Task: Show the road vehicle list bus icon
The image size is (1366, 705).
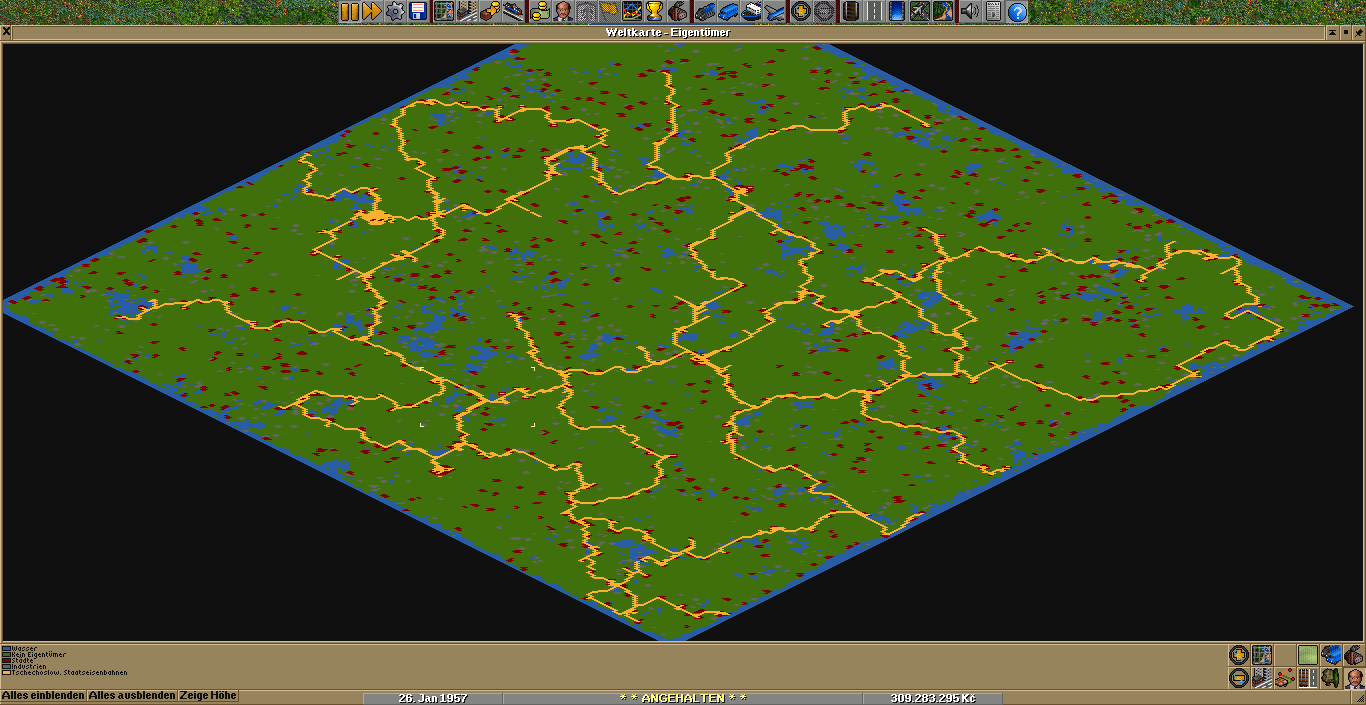Action: 727,12
